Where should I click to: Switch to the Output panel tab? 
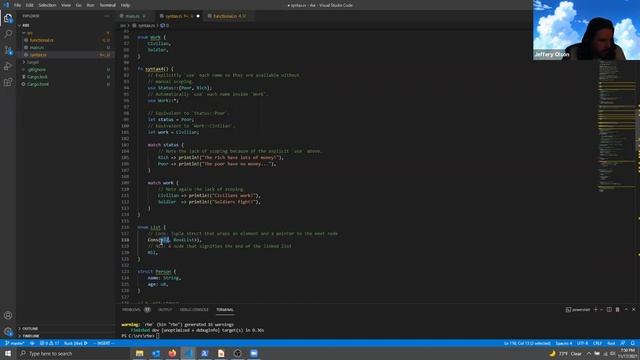coord(165,310)
